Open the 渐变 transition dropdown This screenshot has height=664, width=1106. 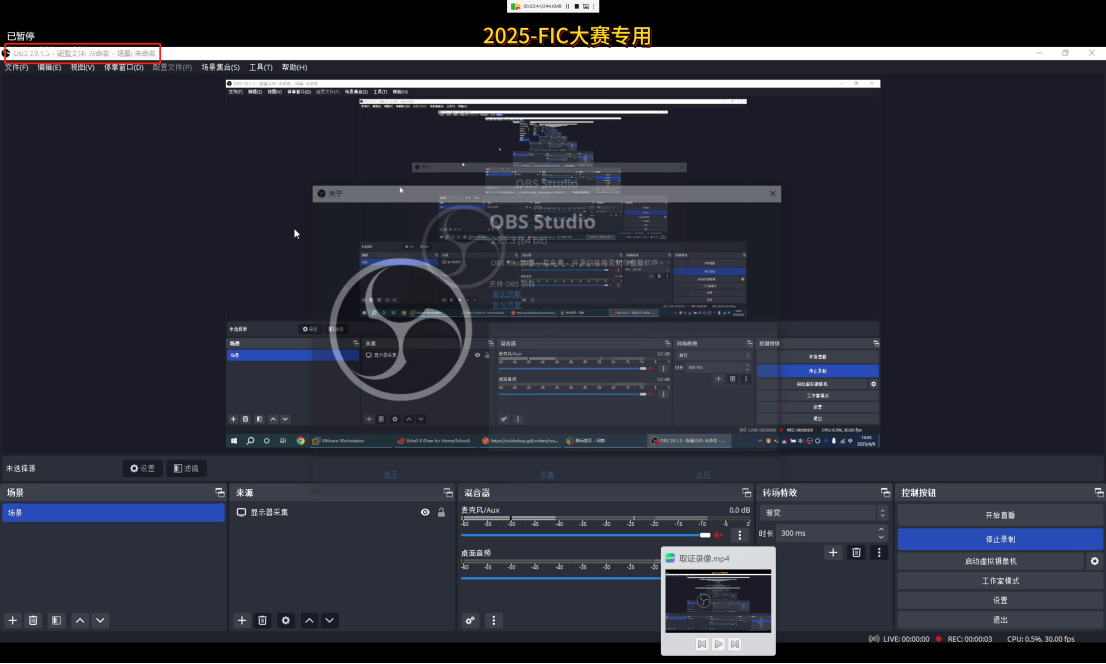pyautogui.click(x=825, y=513)
